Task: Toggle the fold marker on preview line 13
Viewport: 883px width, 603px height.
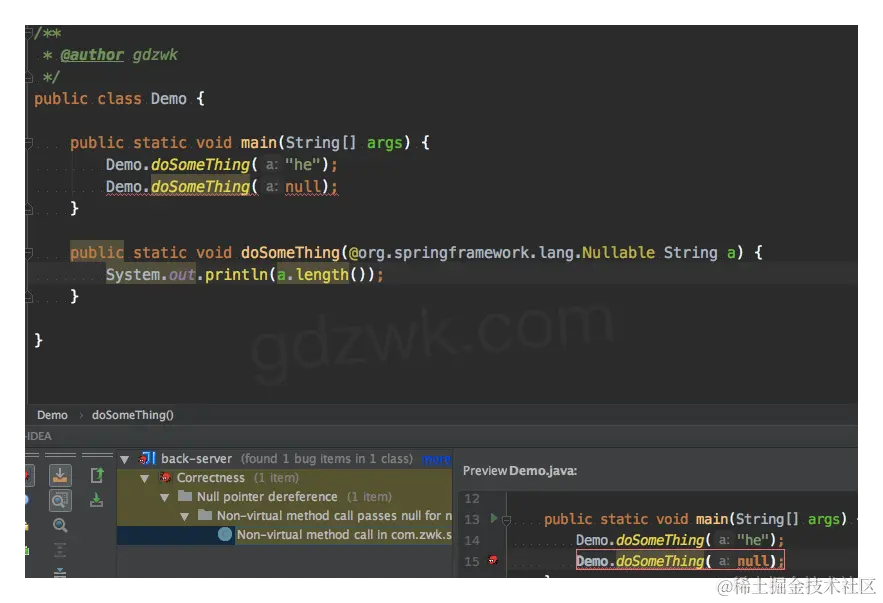Action: [506, 520]
